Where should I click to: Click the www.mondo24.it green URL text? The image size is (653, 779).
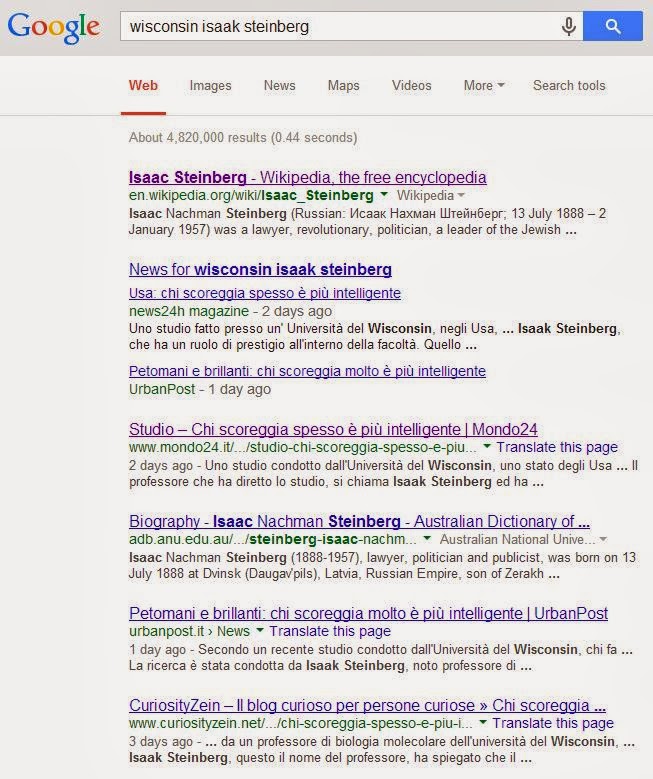303,447
